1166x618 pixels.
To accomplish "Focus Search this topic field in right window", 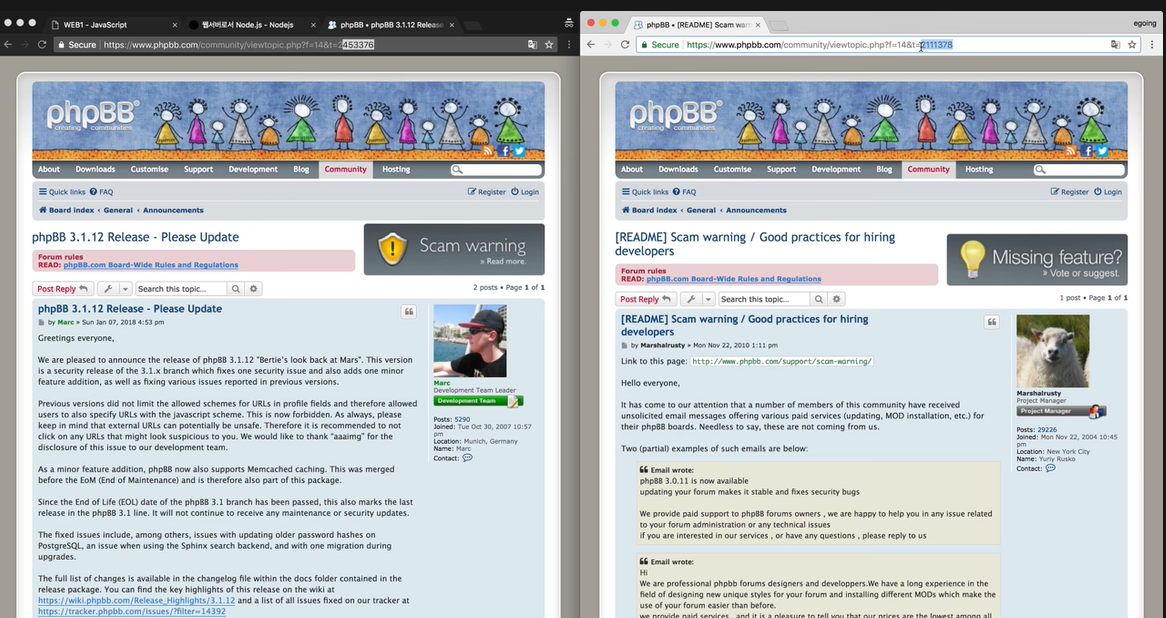I will [x=764, y=299].
